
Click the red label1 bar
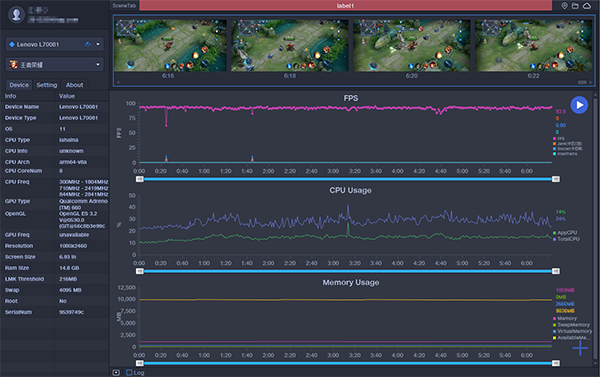346,5
